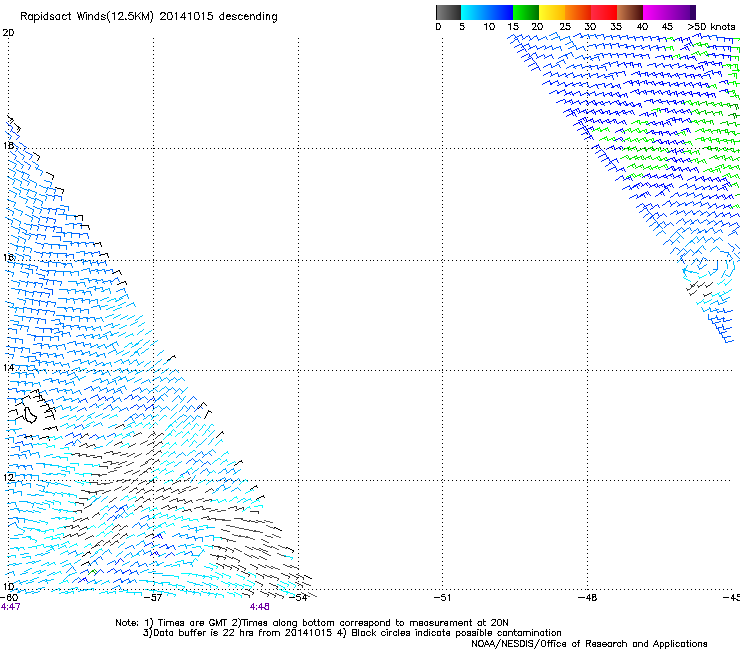Select the cyan-to-blue 5–15 knots color segment
The height and width of the screenshot is (650, 740).
tap(487, 12)
